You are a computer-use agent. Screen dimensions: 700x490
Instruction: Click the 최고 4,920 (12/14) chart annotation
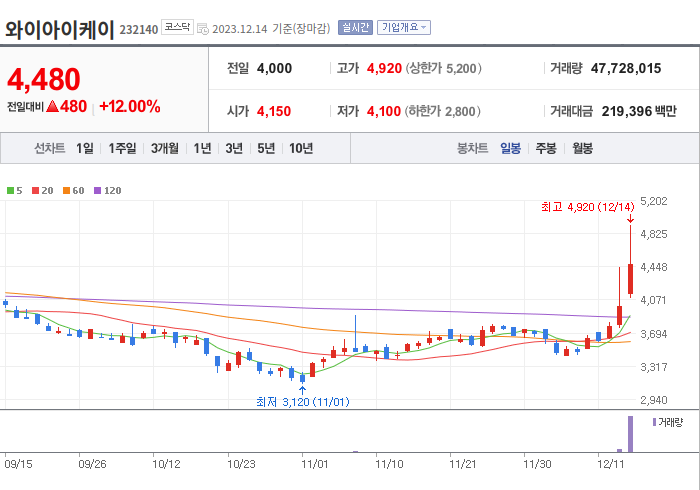click(588, 207)
